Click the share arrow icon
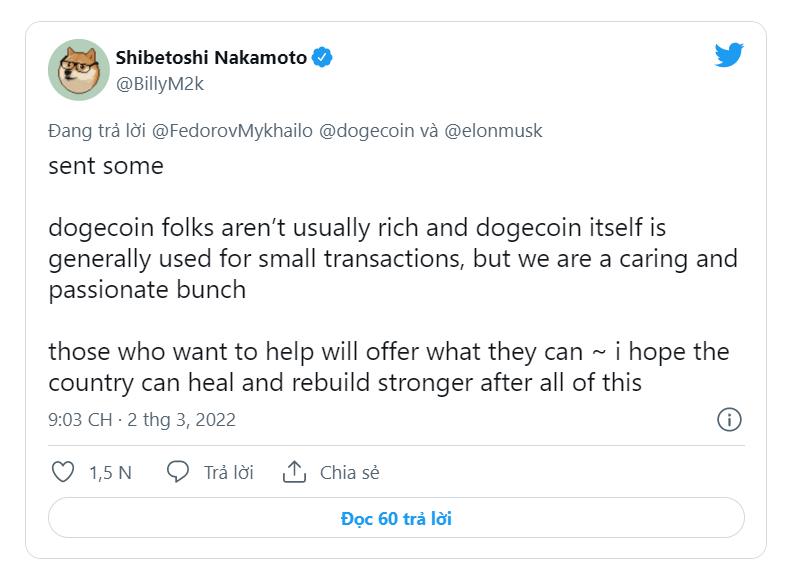Screen dimensions: 794x579 294,472
